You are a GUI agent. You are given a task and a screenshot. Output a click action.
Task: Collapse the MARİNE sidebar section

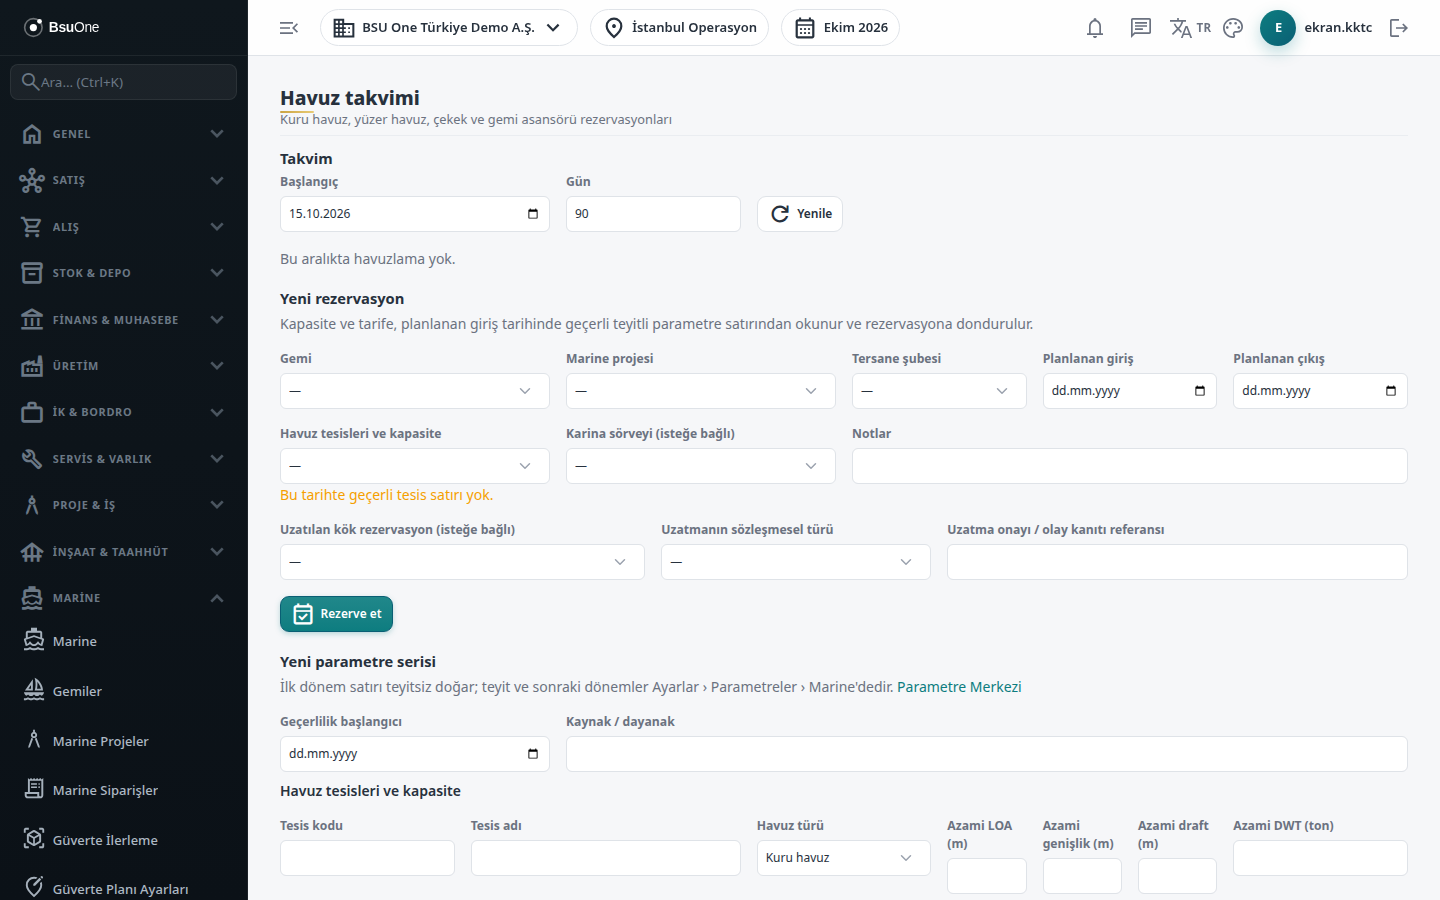coord(124,598)
